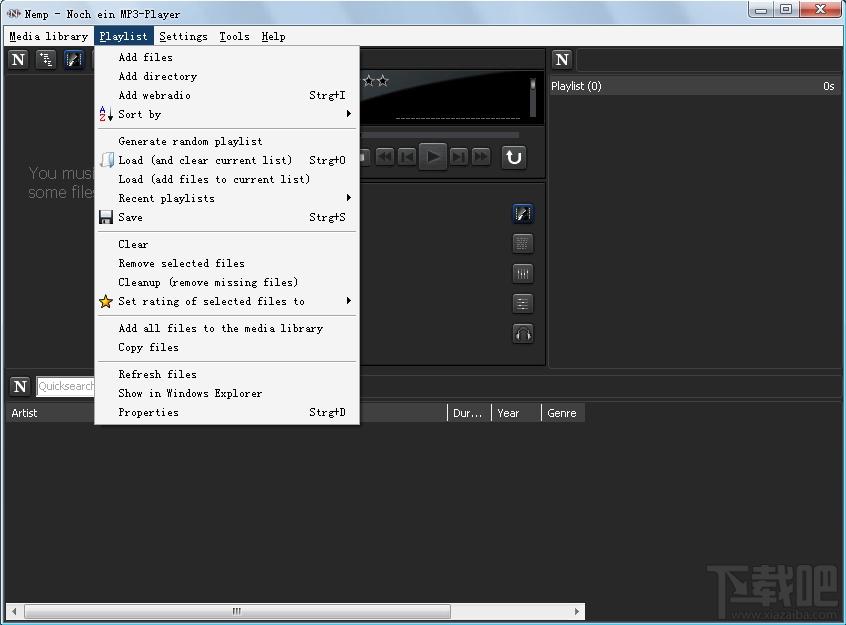Choose Add files from Playlist menu
Viewport: 846px width, 625px height.
tap(227, 57)
